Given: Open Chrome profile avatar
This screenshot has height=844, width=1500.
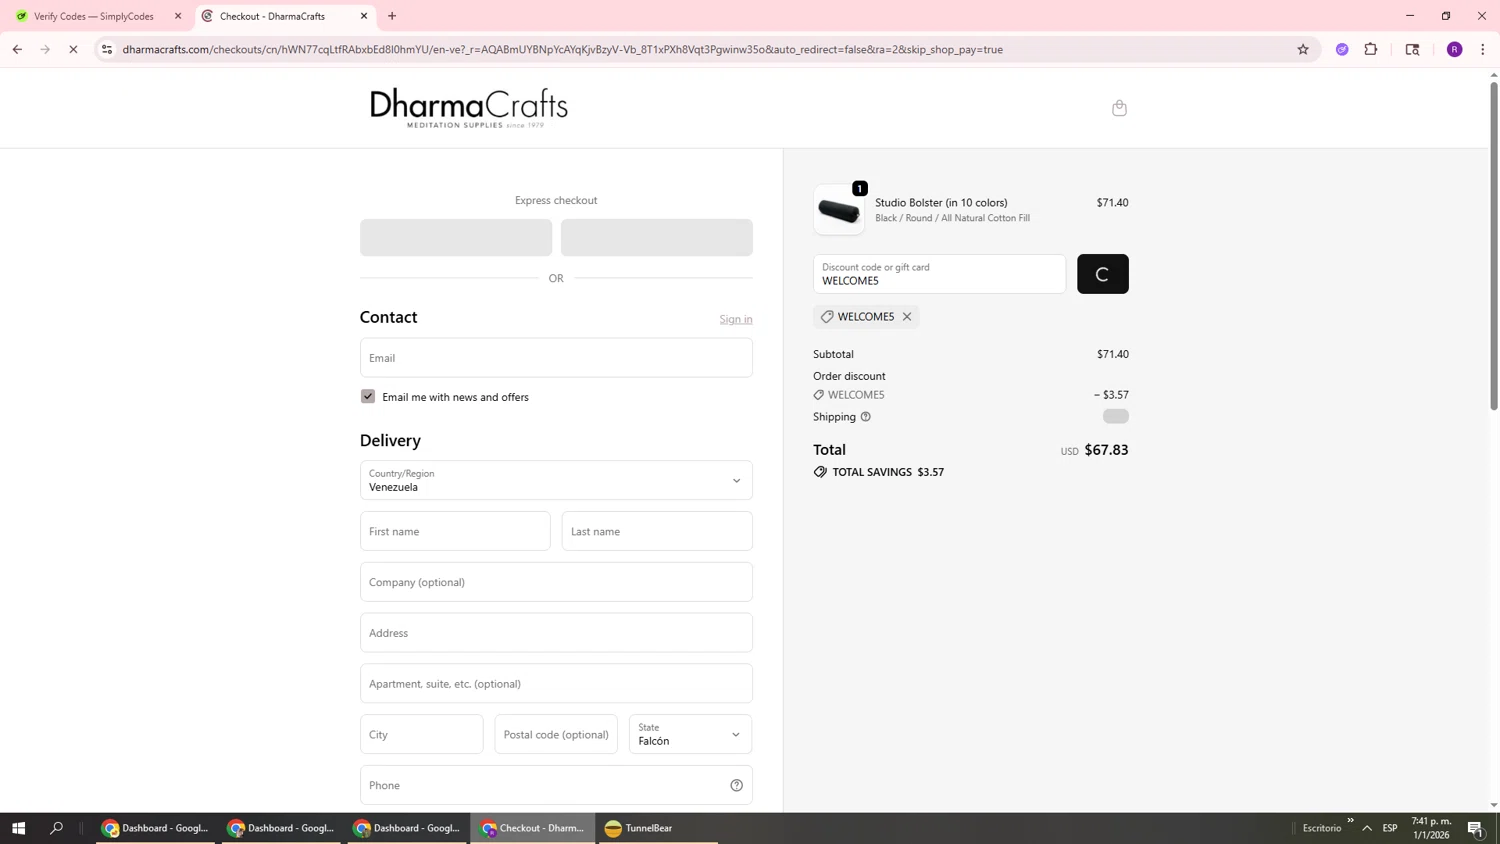Looking at the screenshot, I should pos(1454,49).
